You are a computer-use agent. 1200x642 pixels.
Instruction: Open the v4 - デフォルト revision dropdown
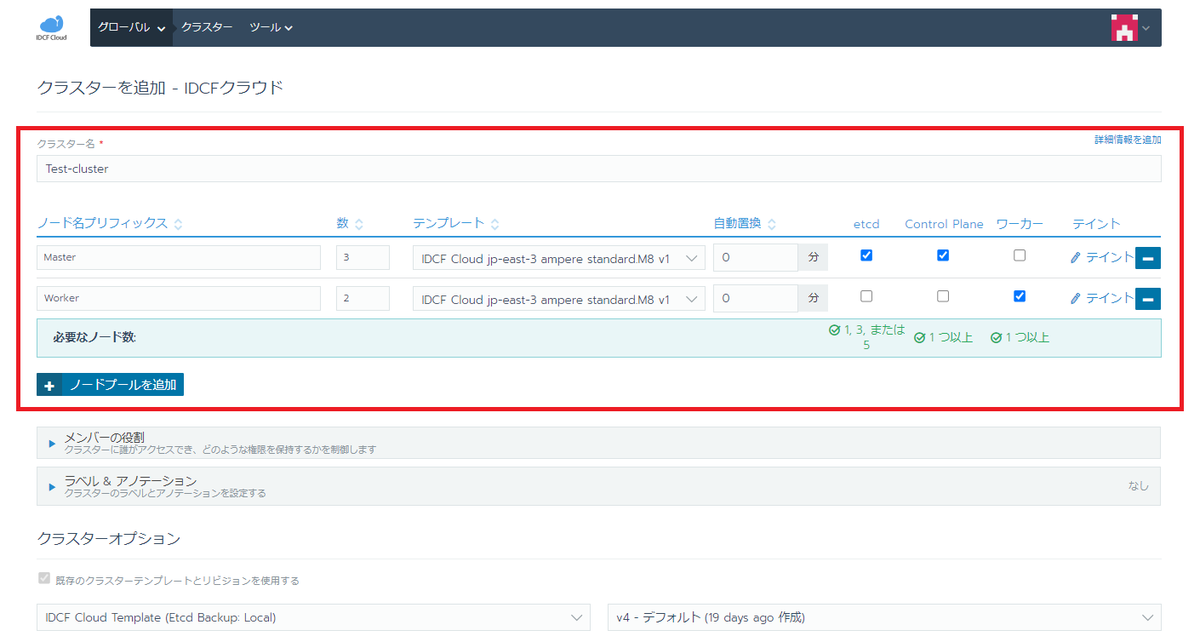[885, 617]
